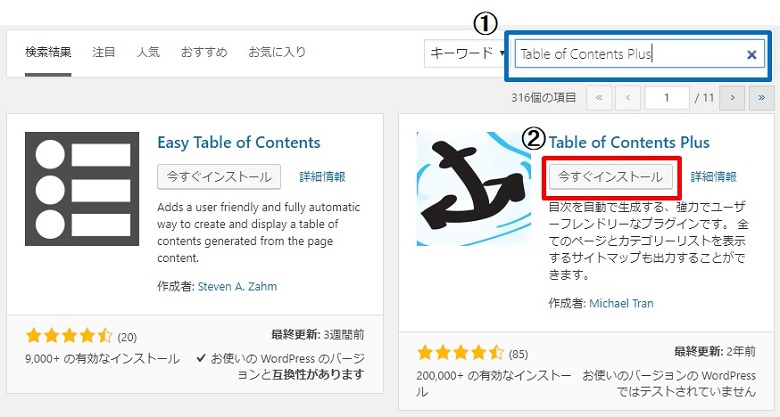Install Table of Contents Plus now
This screenshot has width=780, height=417.
click(x=610, y=176)
